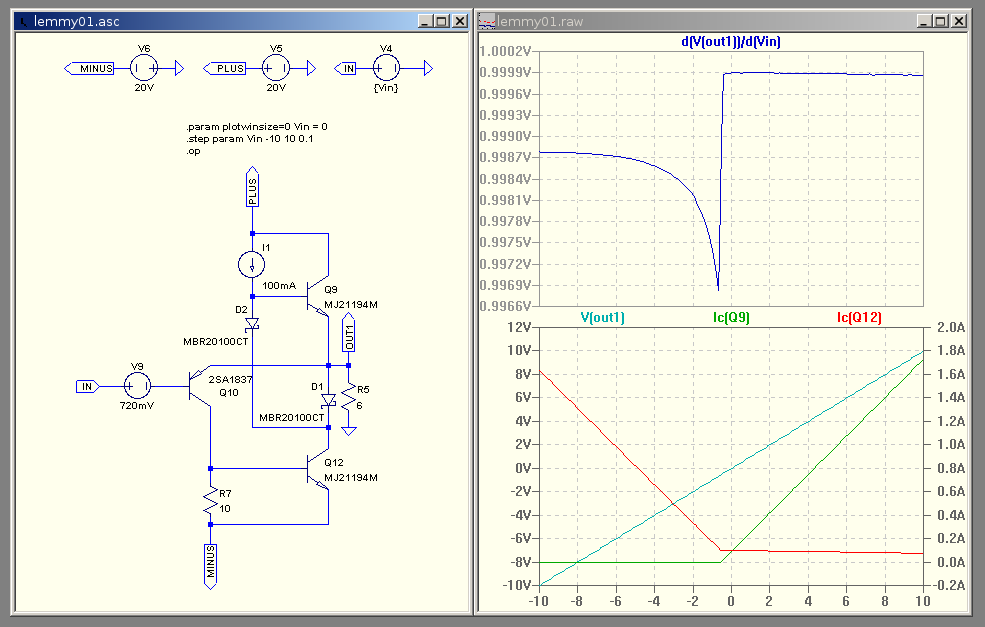Screen dimensions: 985x627
Task: Select the MINUS net label flag at top
Action: (89, 68)
